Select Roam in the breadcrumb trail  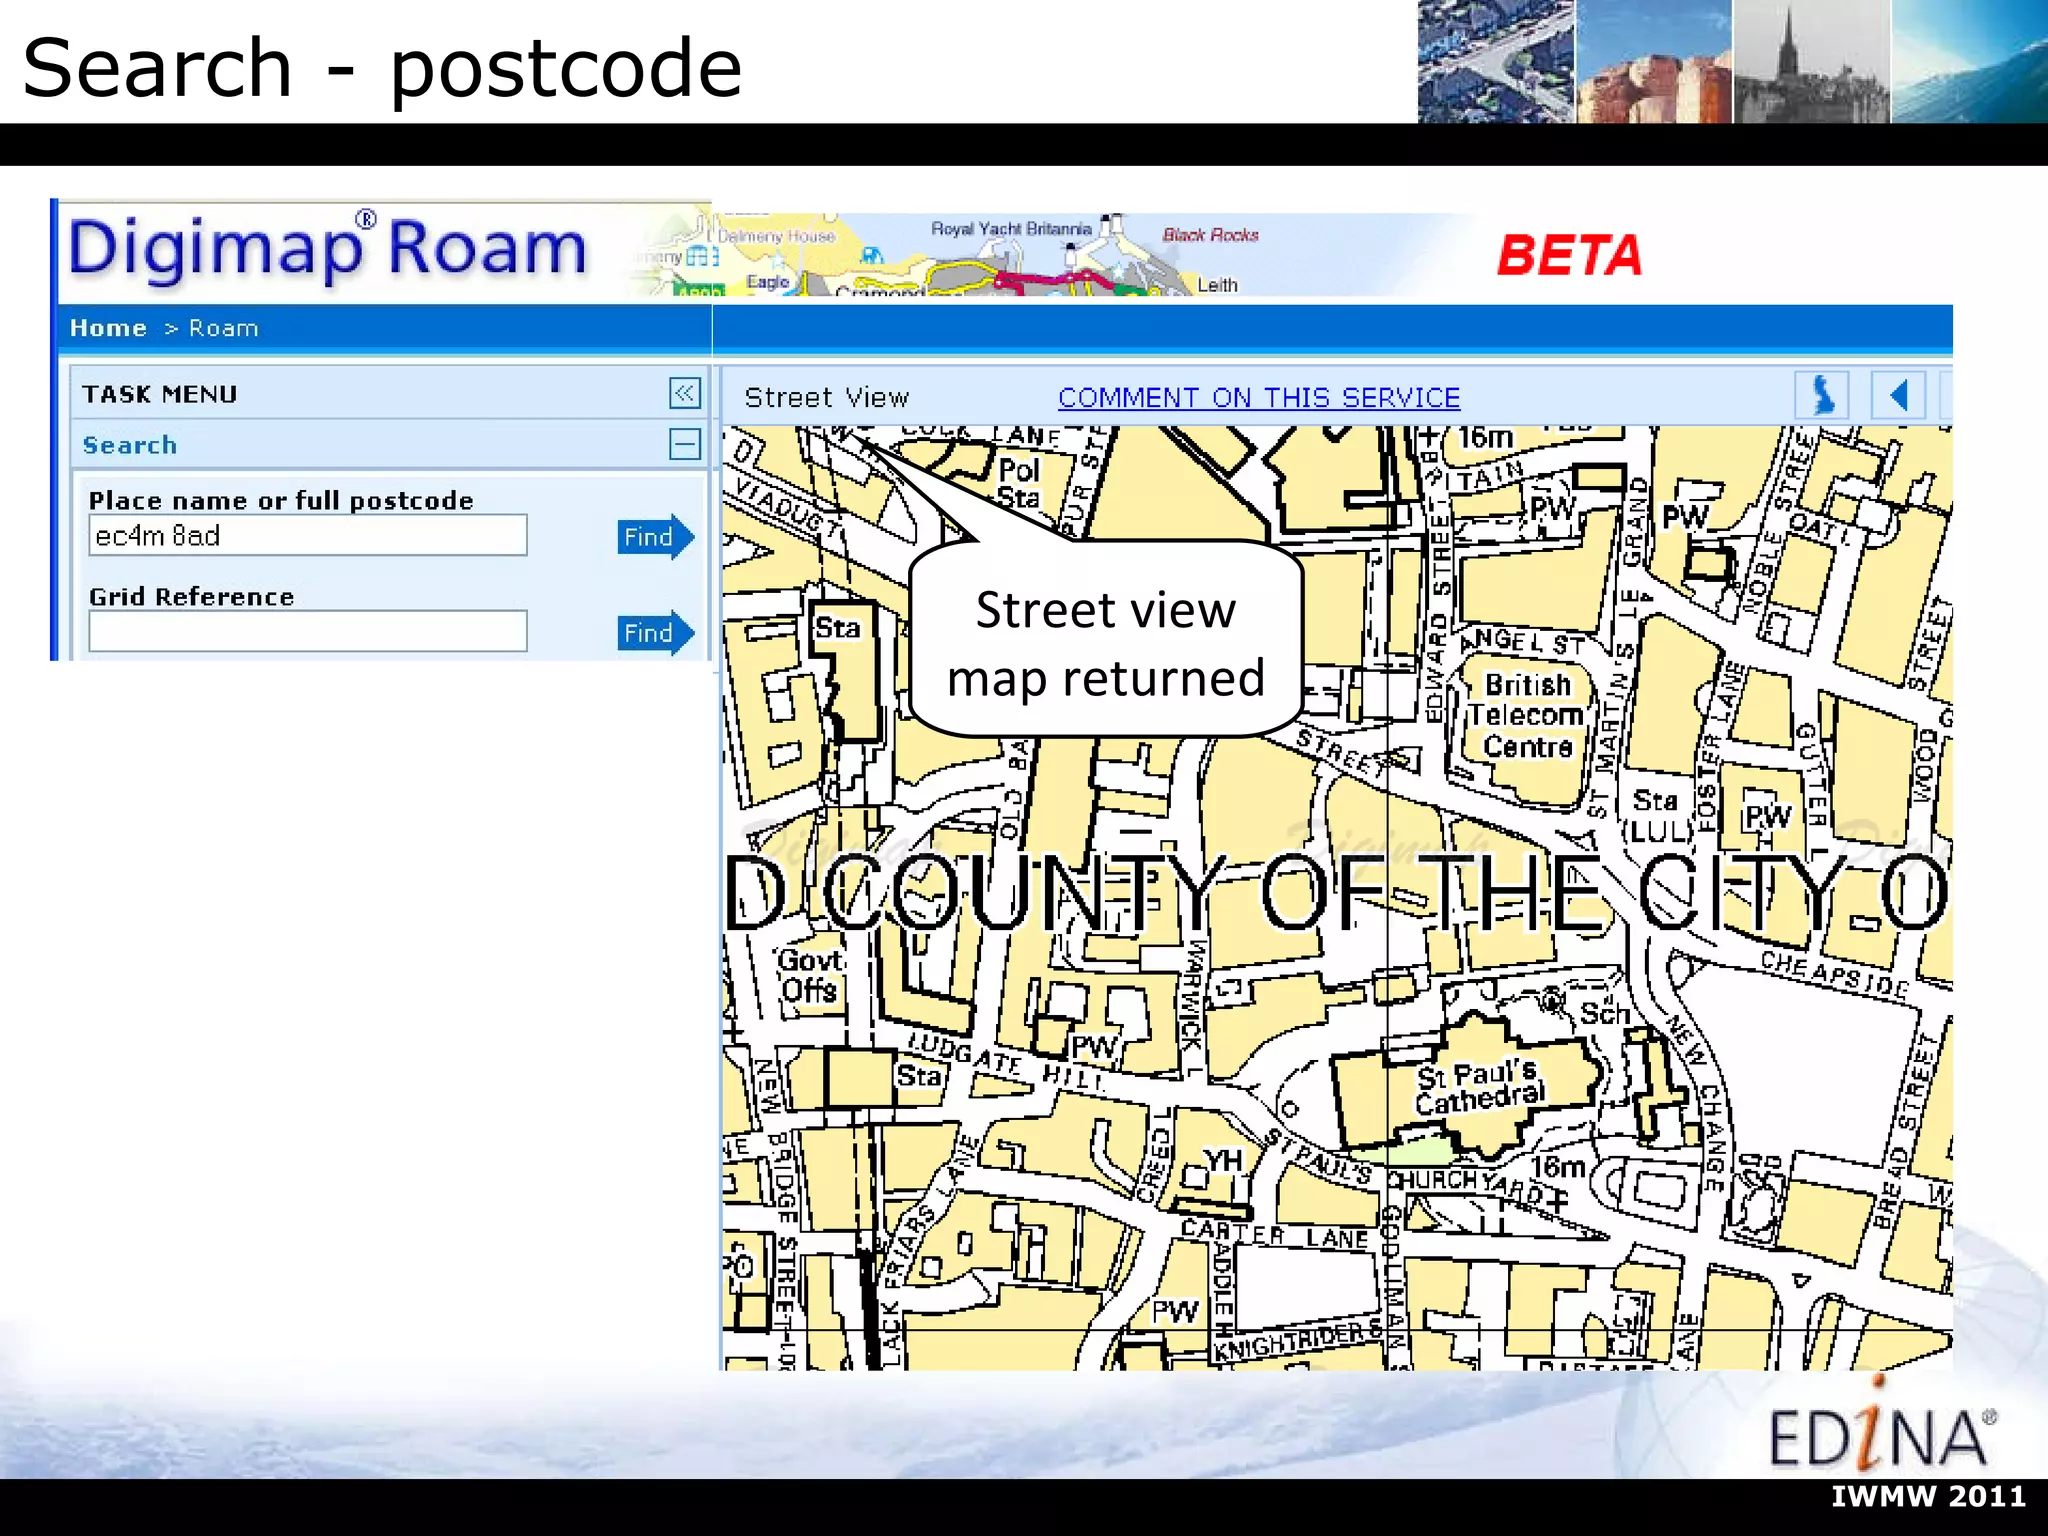click(x=224, y=328)
